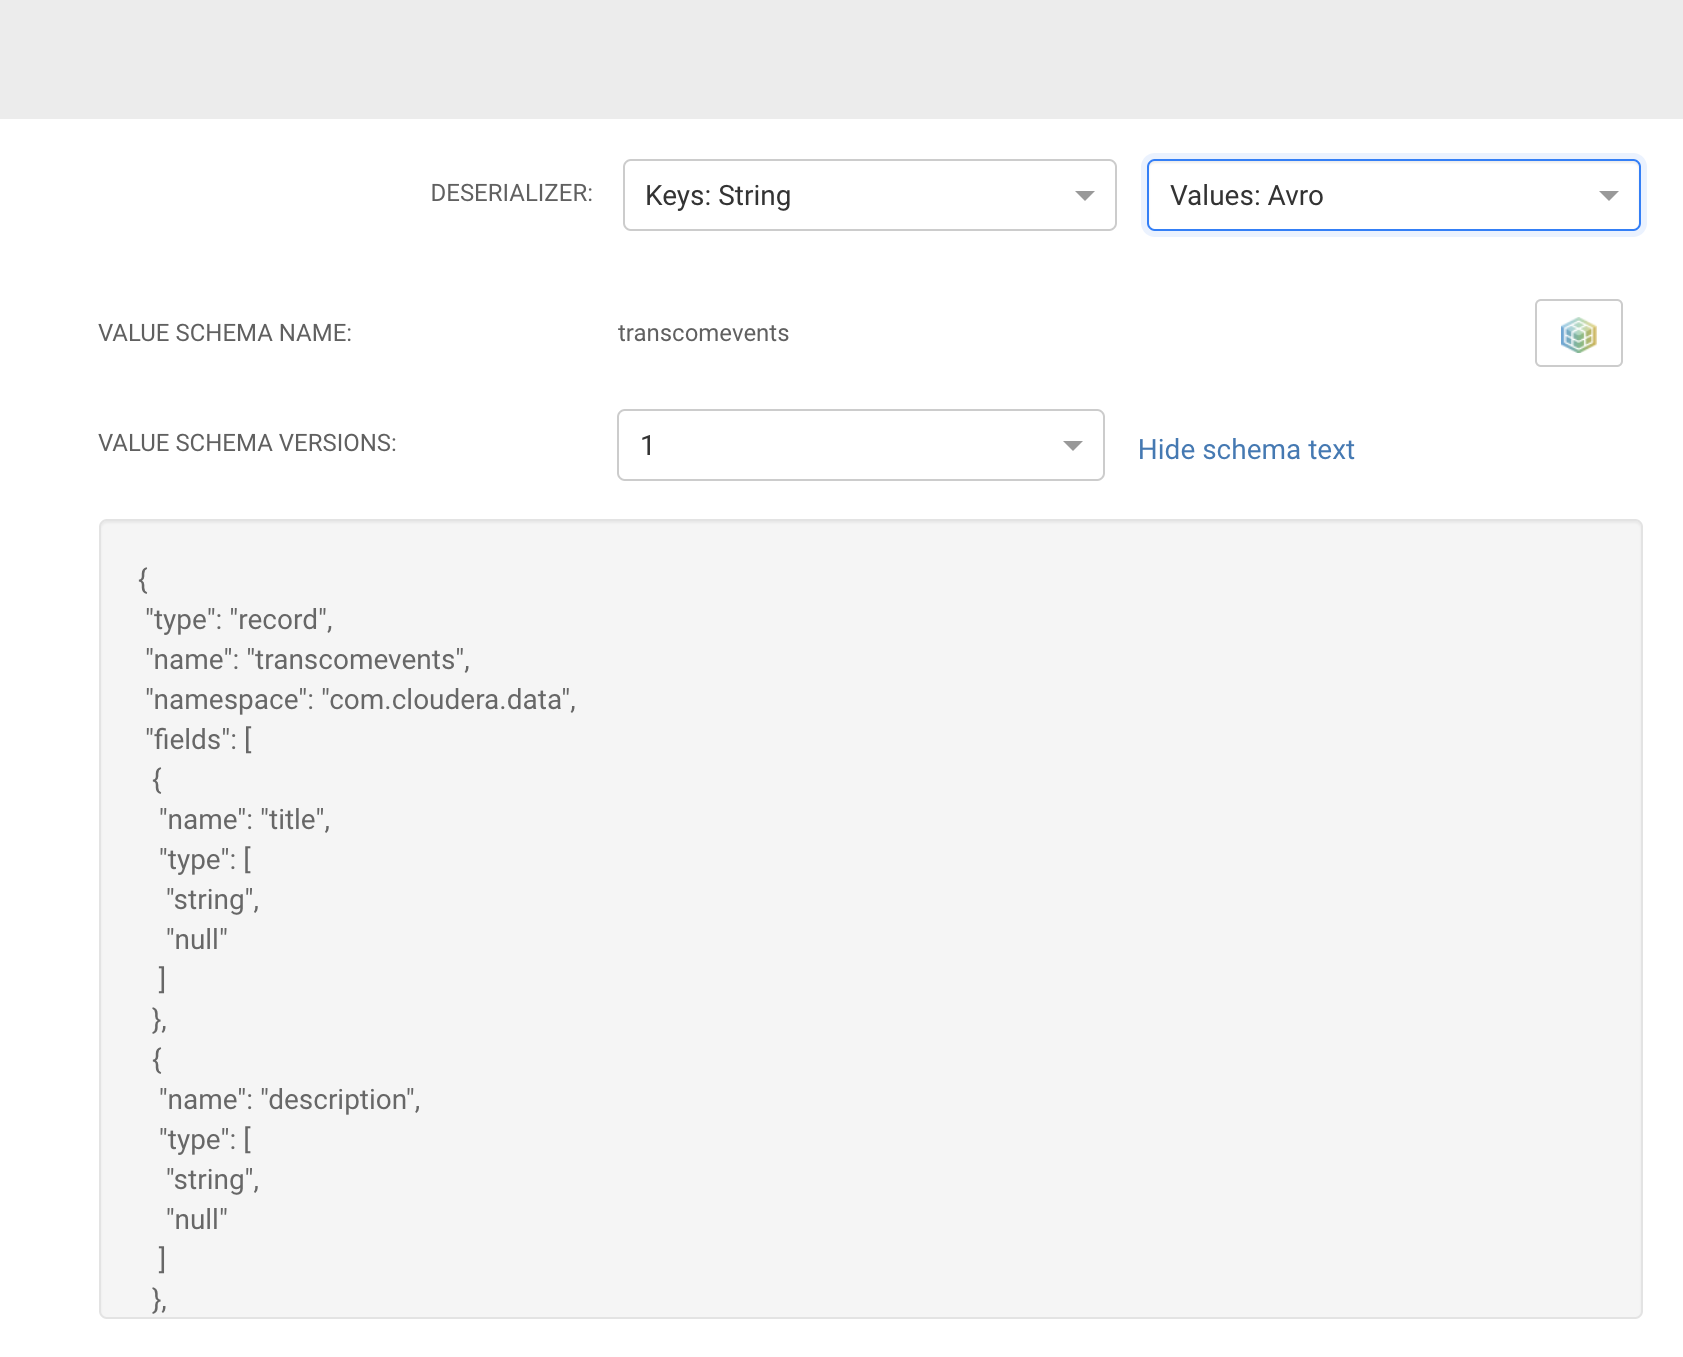Click the transcomevents schema name value
Viewport: 1683px width, 1357px height.
tap(703, 334)
